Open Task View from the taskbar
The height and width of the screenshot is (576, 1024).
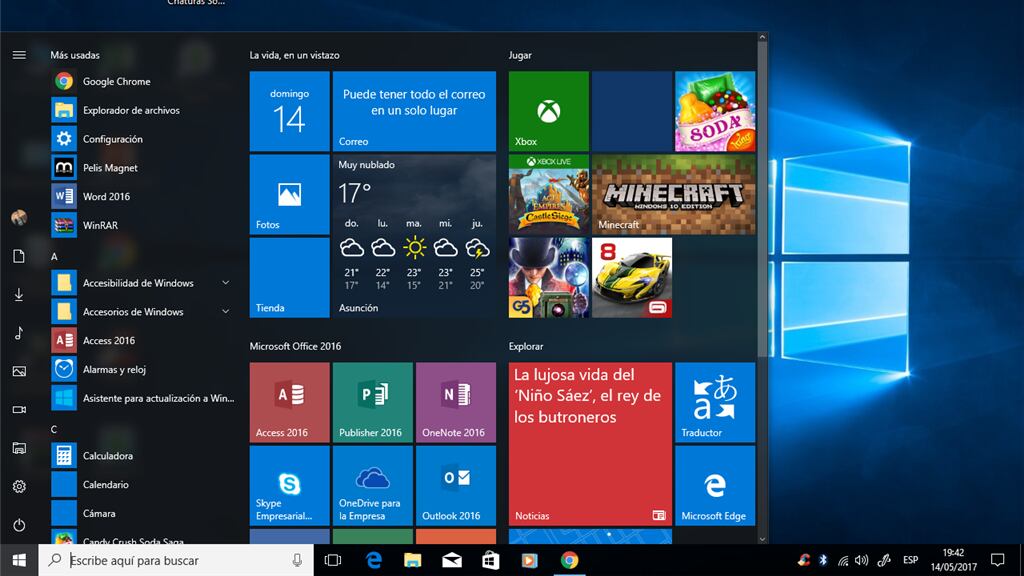click(x=333, y=561)
